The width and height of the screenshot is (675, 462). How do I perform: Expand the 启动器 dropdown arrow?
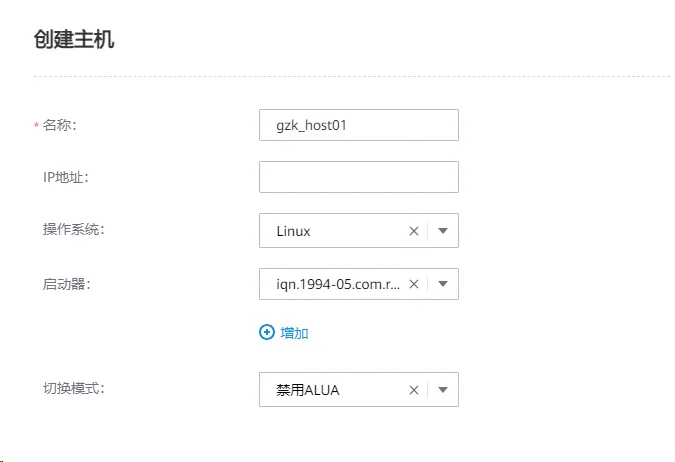tap(444, 284)
